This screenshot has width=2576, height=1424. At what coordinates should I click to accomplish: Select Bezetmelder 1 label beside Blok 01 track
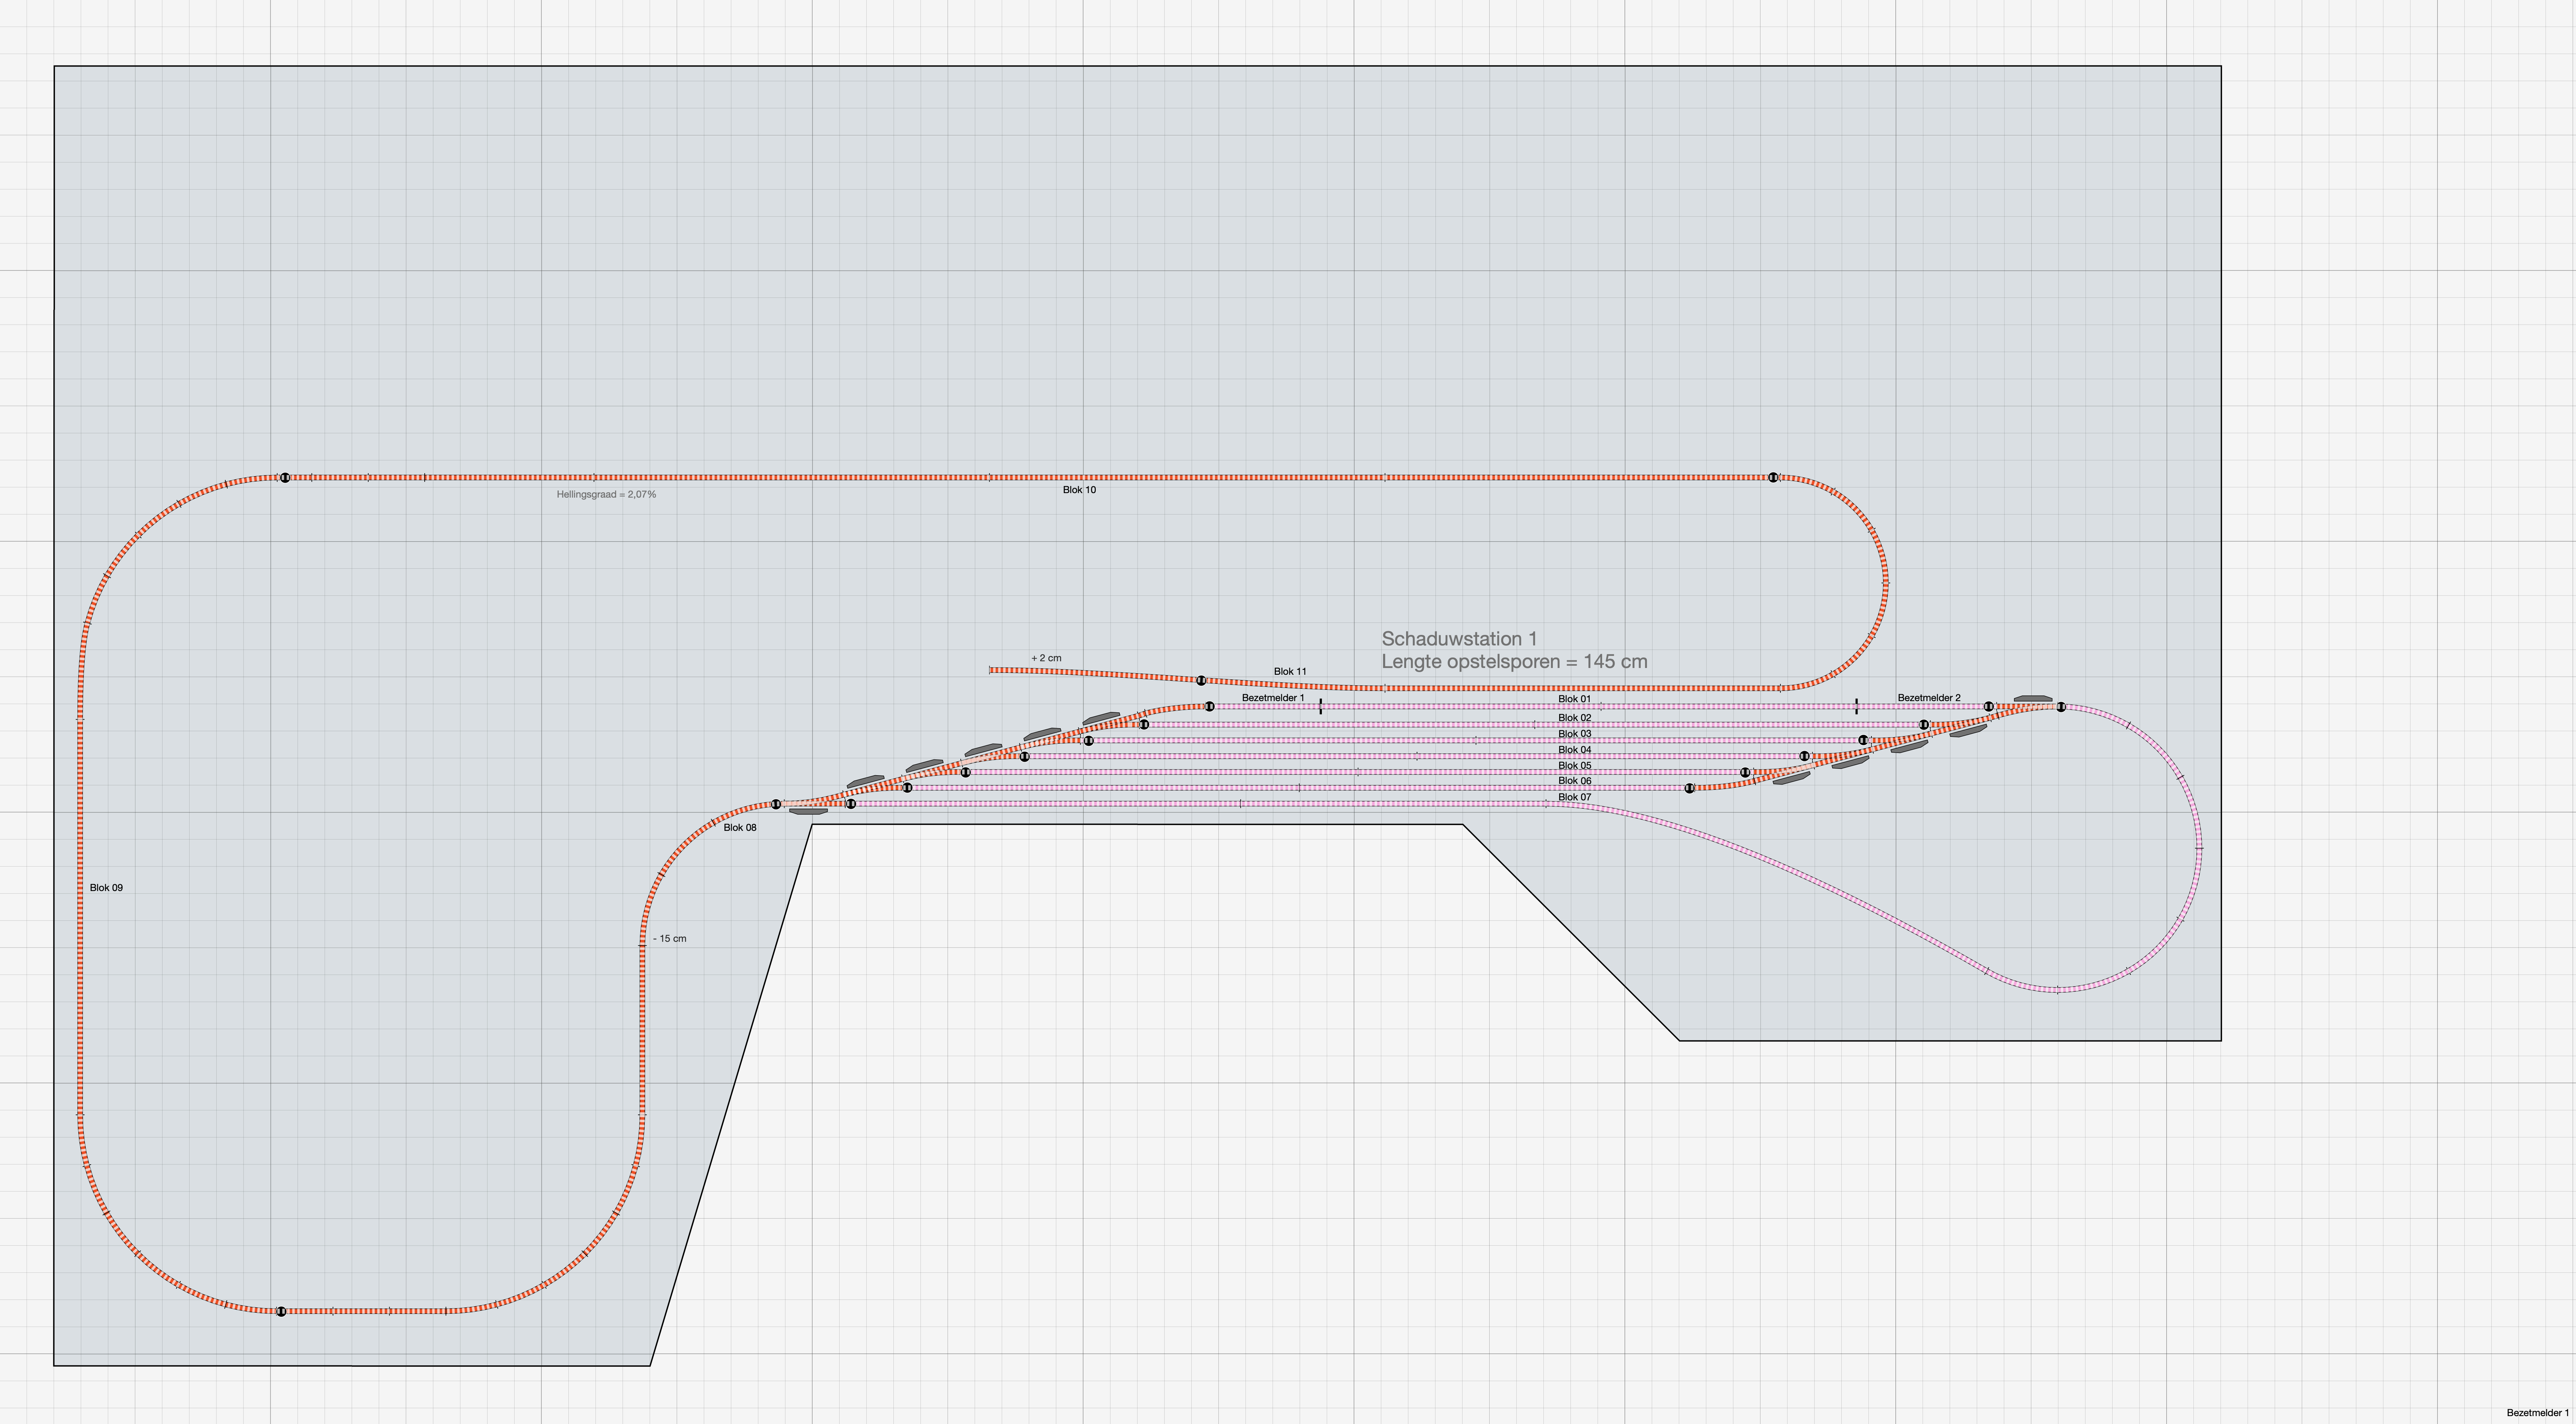1273,698
